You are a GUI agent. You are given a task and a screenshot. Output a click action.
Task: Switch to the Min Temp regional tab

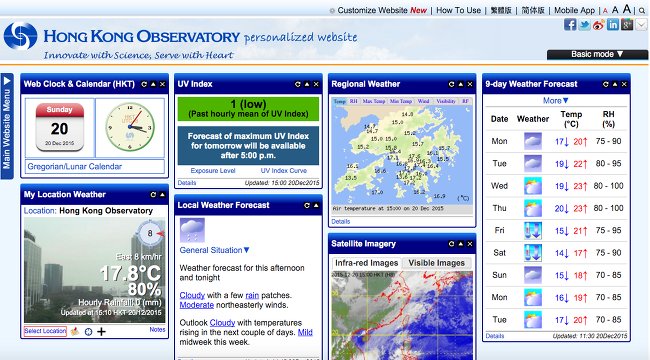click(401, 101)
